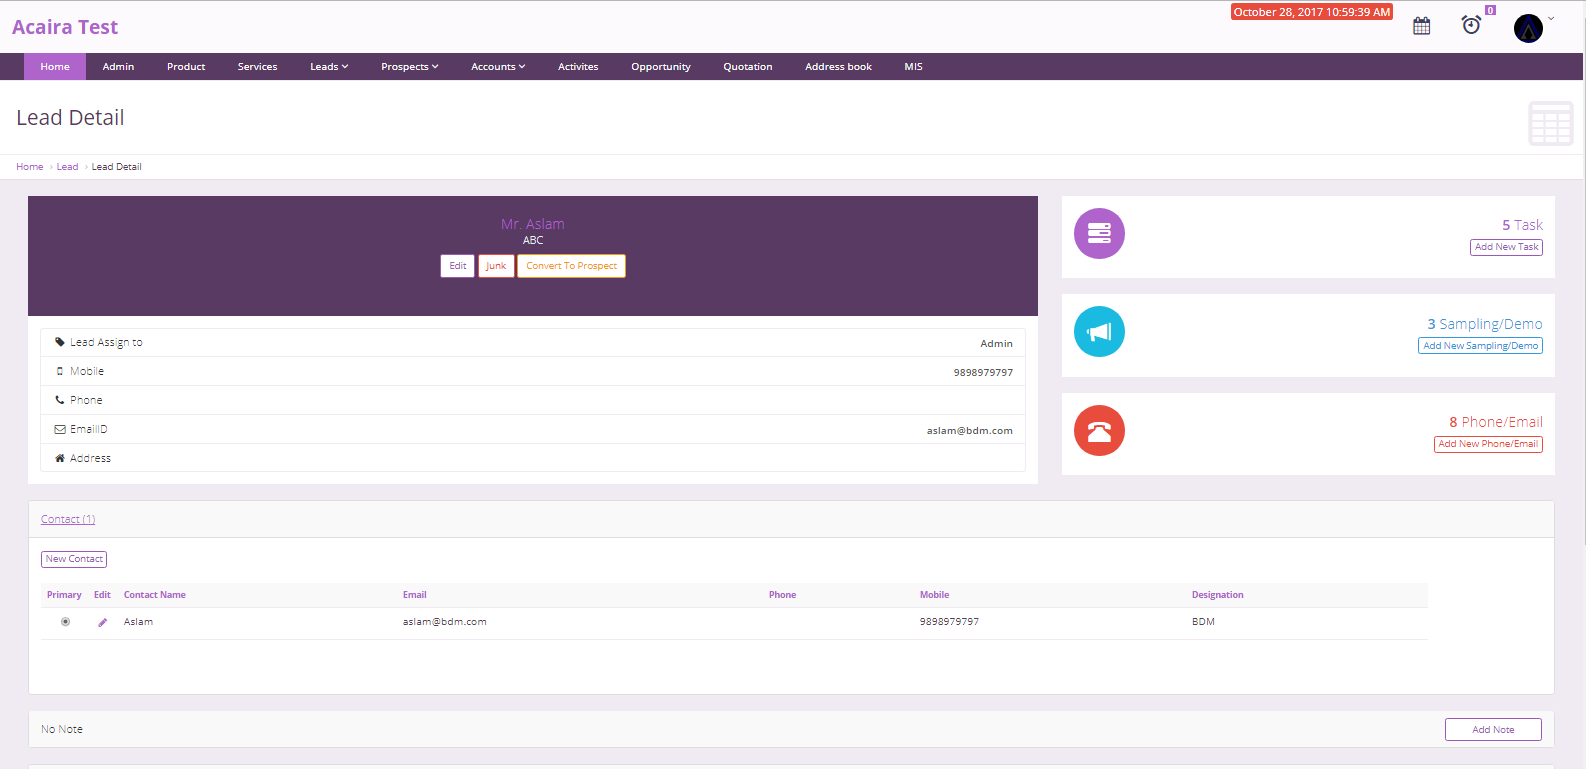This screenshot has width=1586, height=769.
Task: Open the Quotation menu item
Action: 747,67
